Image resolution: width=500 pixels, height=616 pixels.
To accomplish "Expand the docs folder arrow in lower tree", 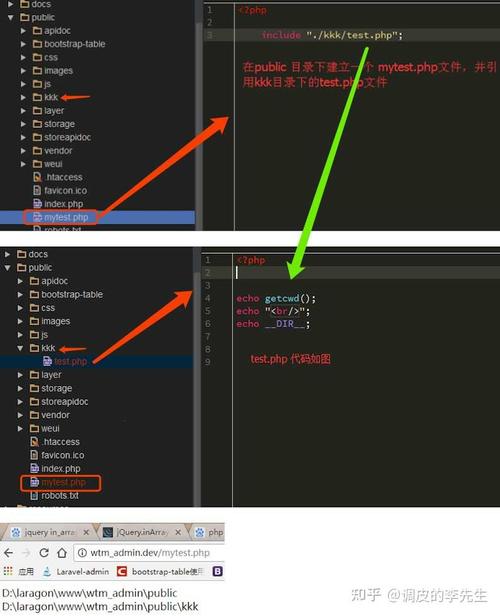I will tap(7, 254).
